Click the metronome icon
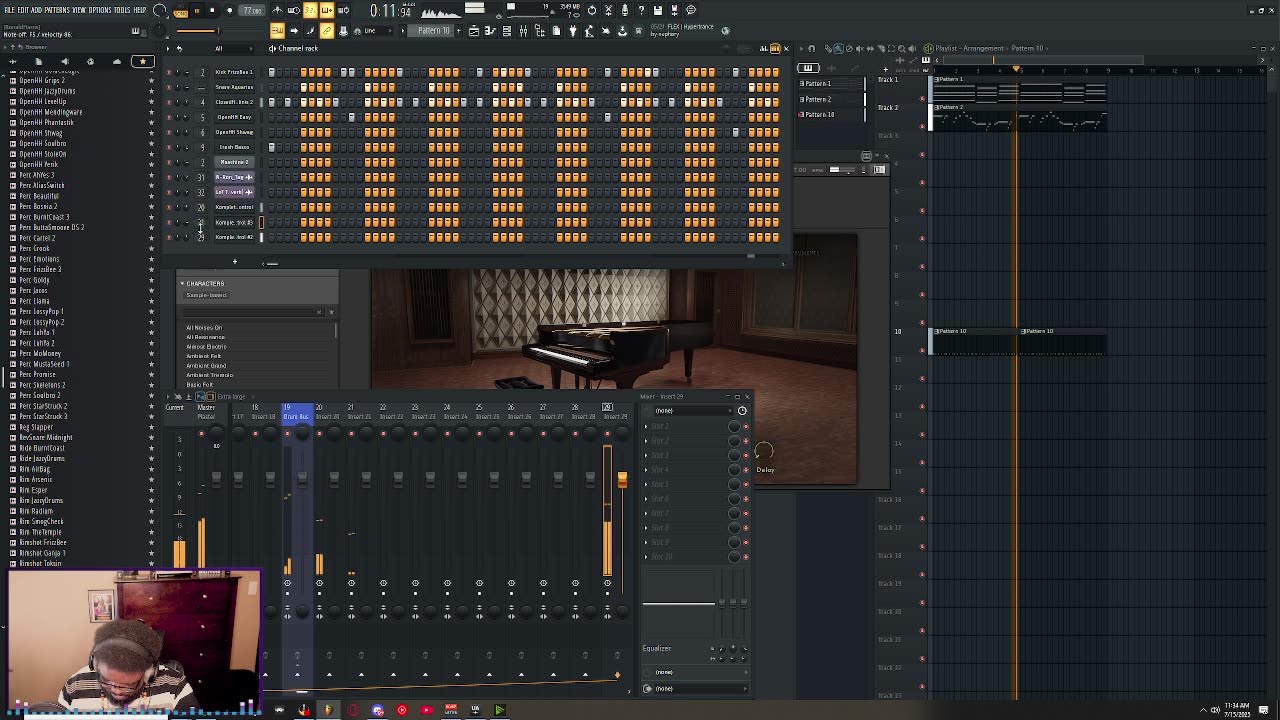Image resolution: width=1280 pixels, height=720 pixels. tap(277, 10)
